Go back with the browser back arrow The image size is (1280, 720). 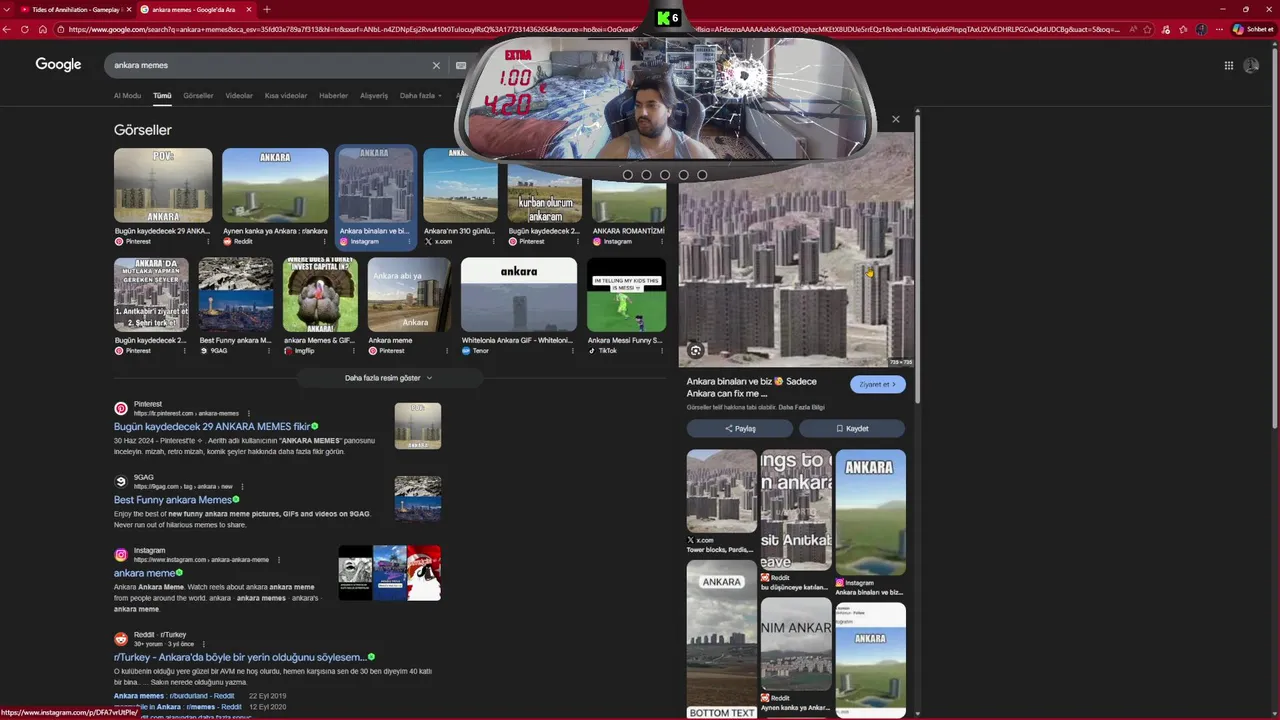point(8,29)
